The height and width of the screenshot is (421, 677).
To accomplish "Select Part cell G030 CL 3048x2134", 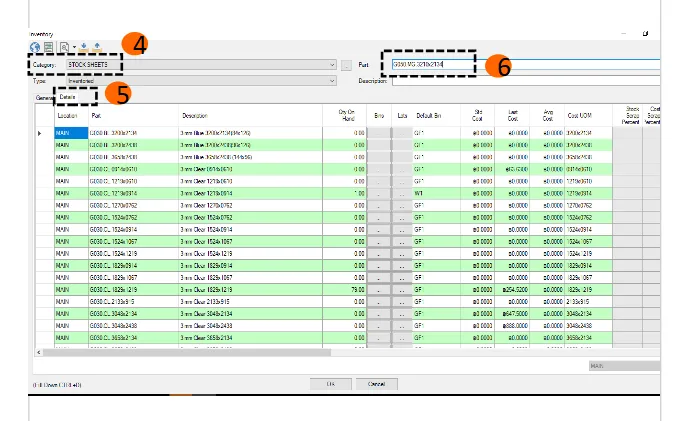I will point(133,314).
